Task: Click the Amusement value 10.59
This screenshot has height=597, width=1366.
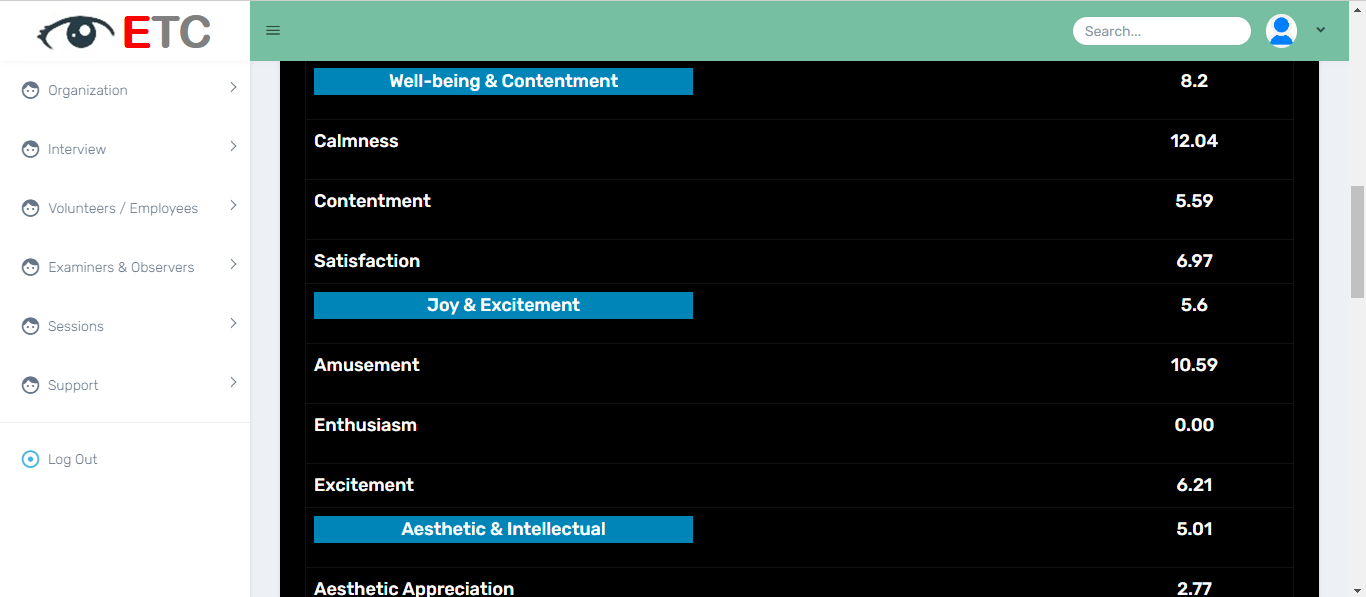Action: click(x=1194, y=365)
